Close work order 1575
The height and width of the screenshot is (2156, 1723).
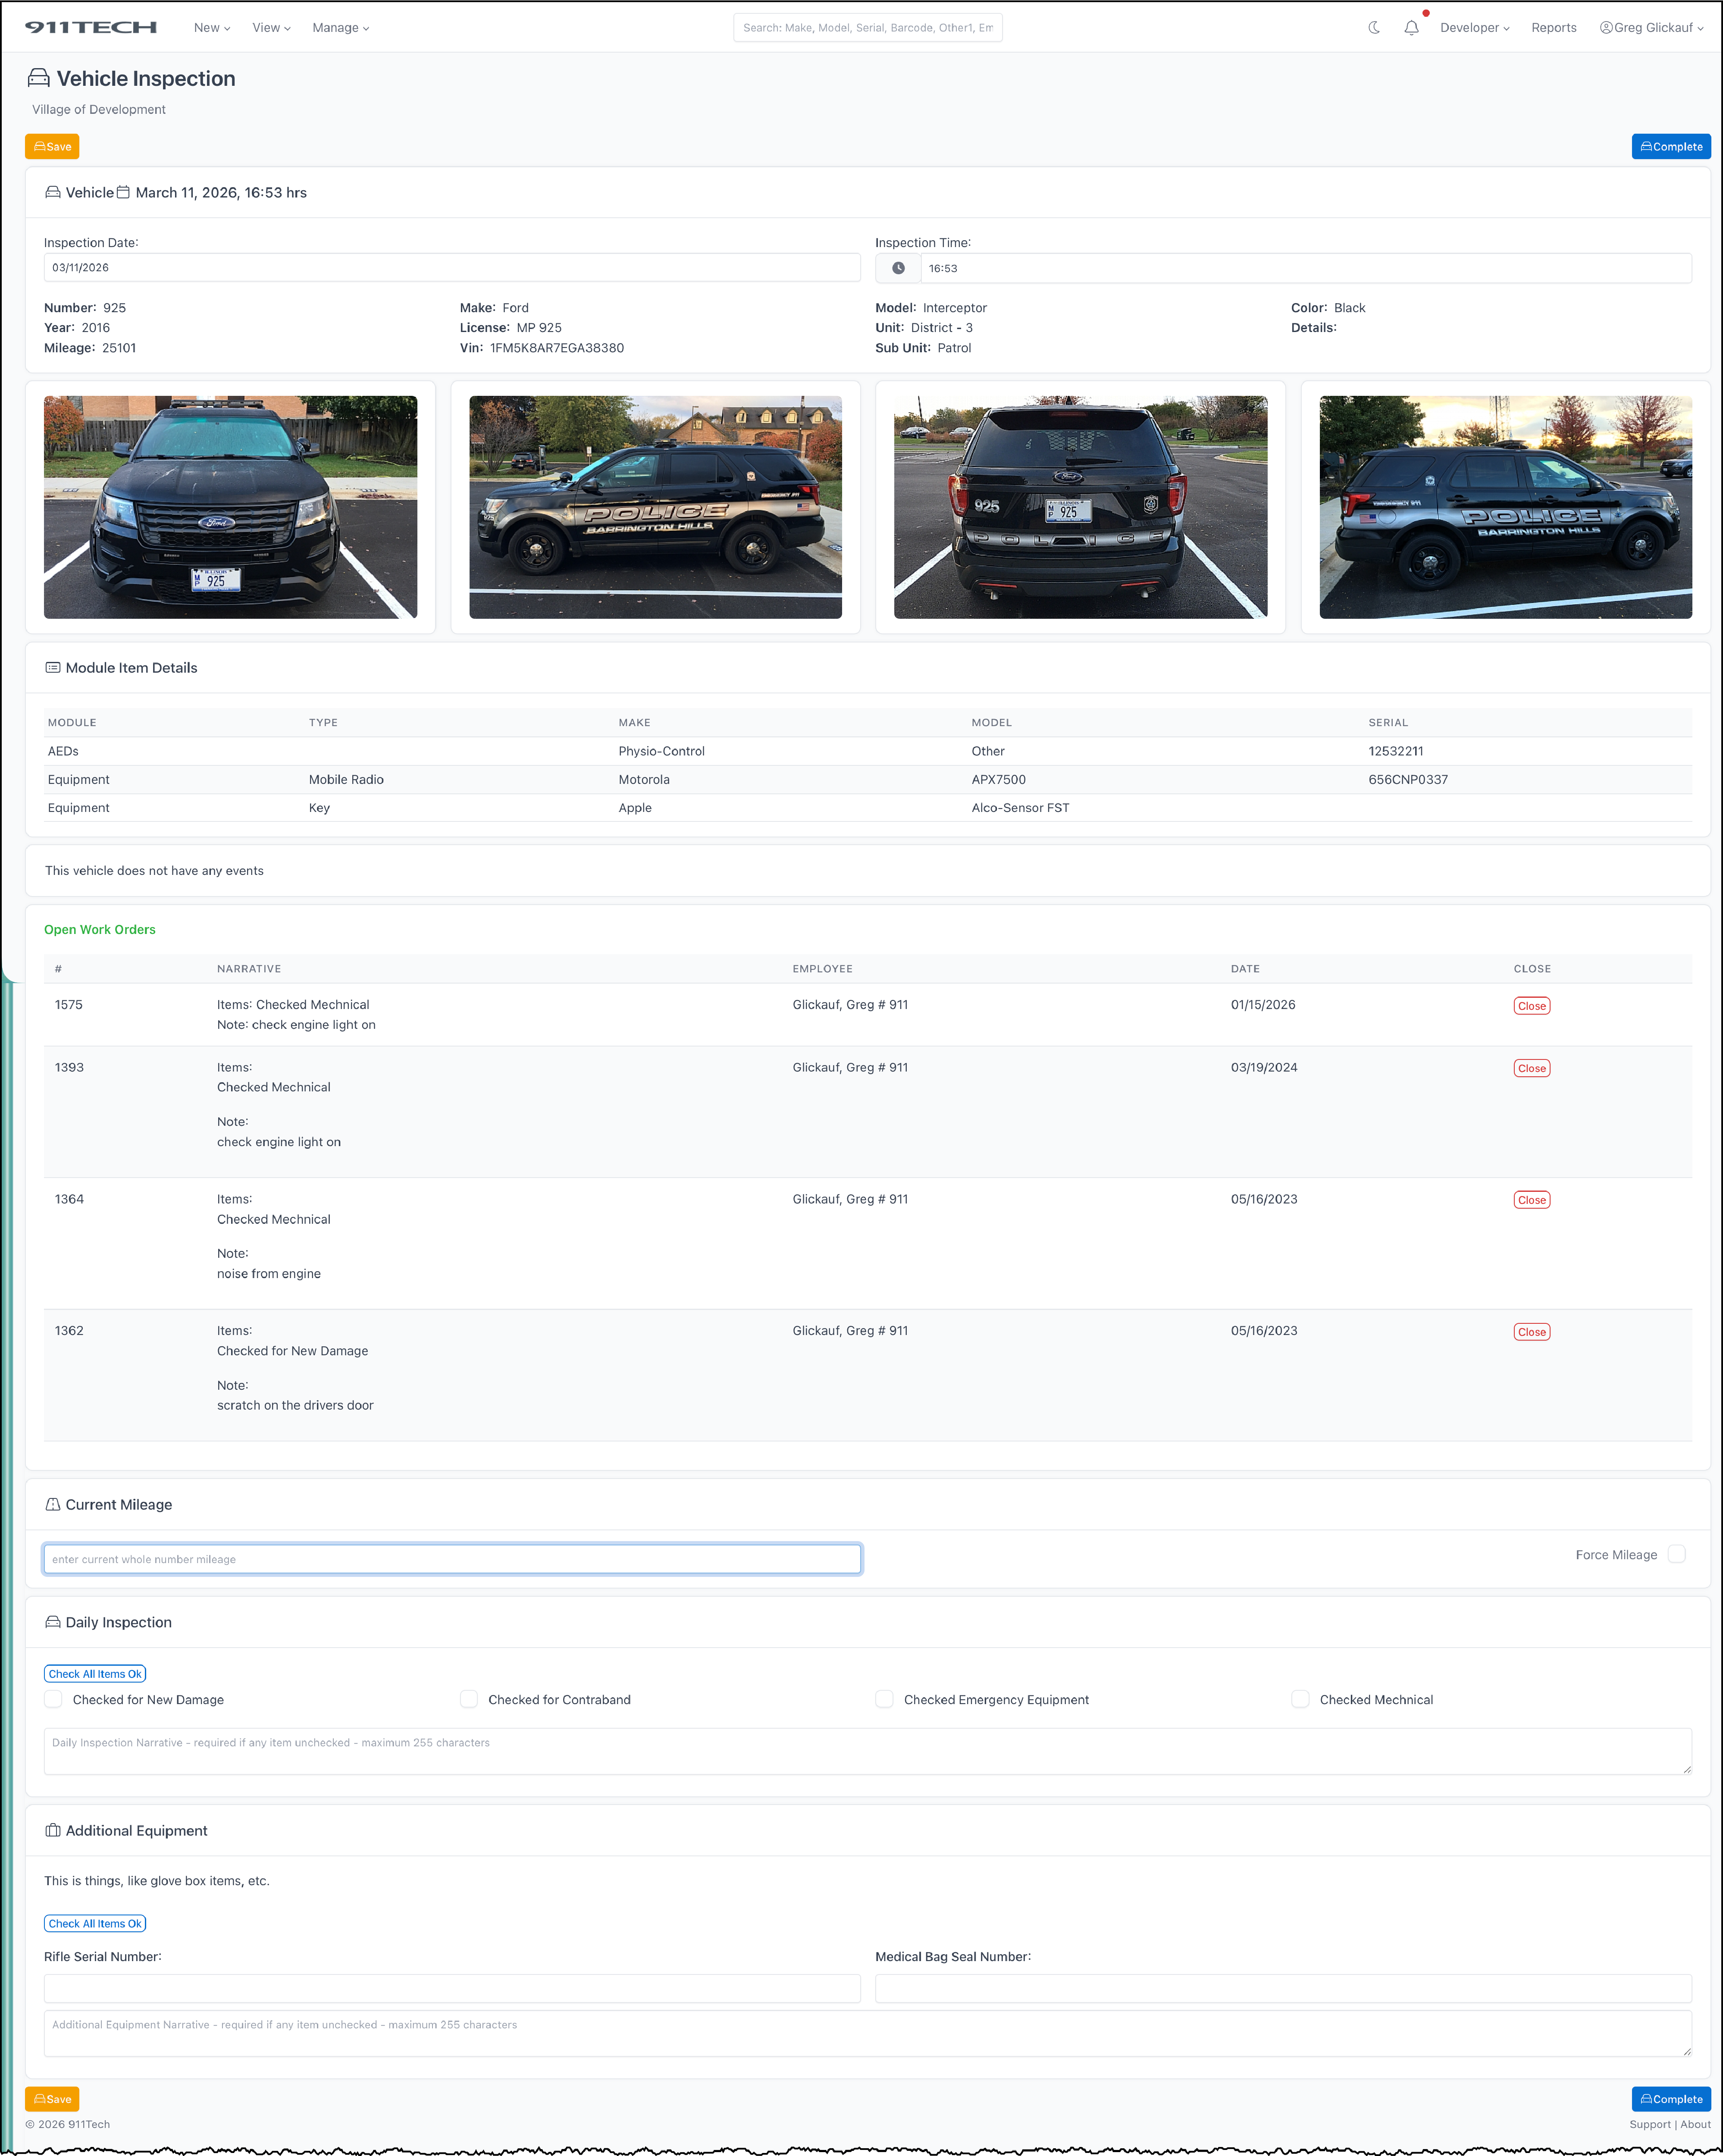pyautogui.click(x=1531, y=1006)
